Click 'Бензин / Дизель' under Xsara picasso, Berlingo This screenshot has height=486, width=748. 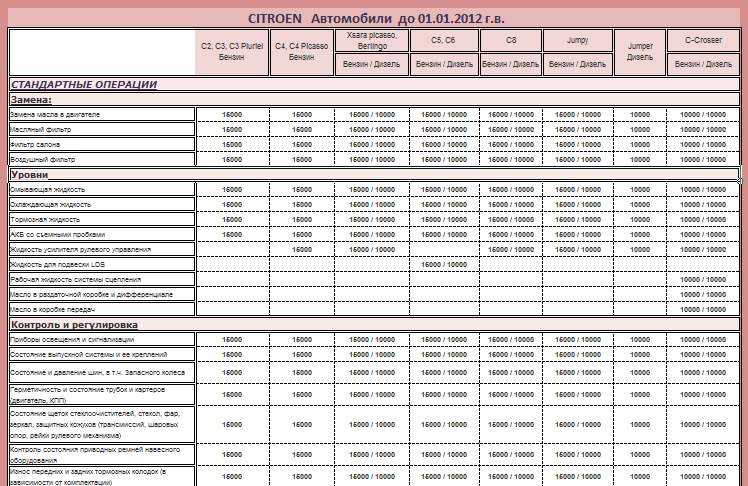(x=372, y=64)
